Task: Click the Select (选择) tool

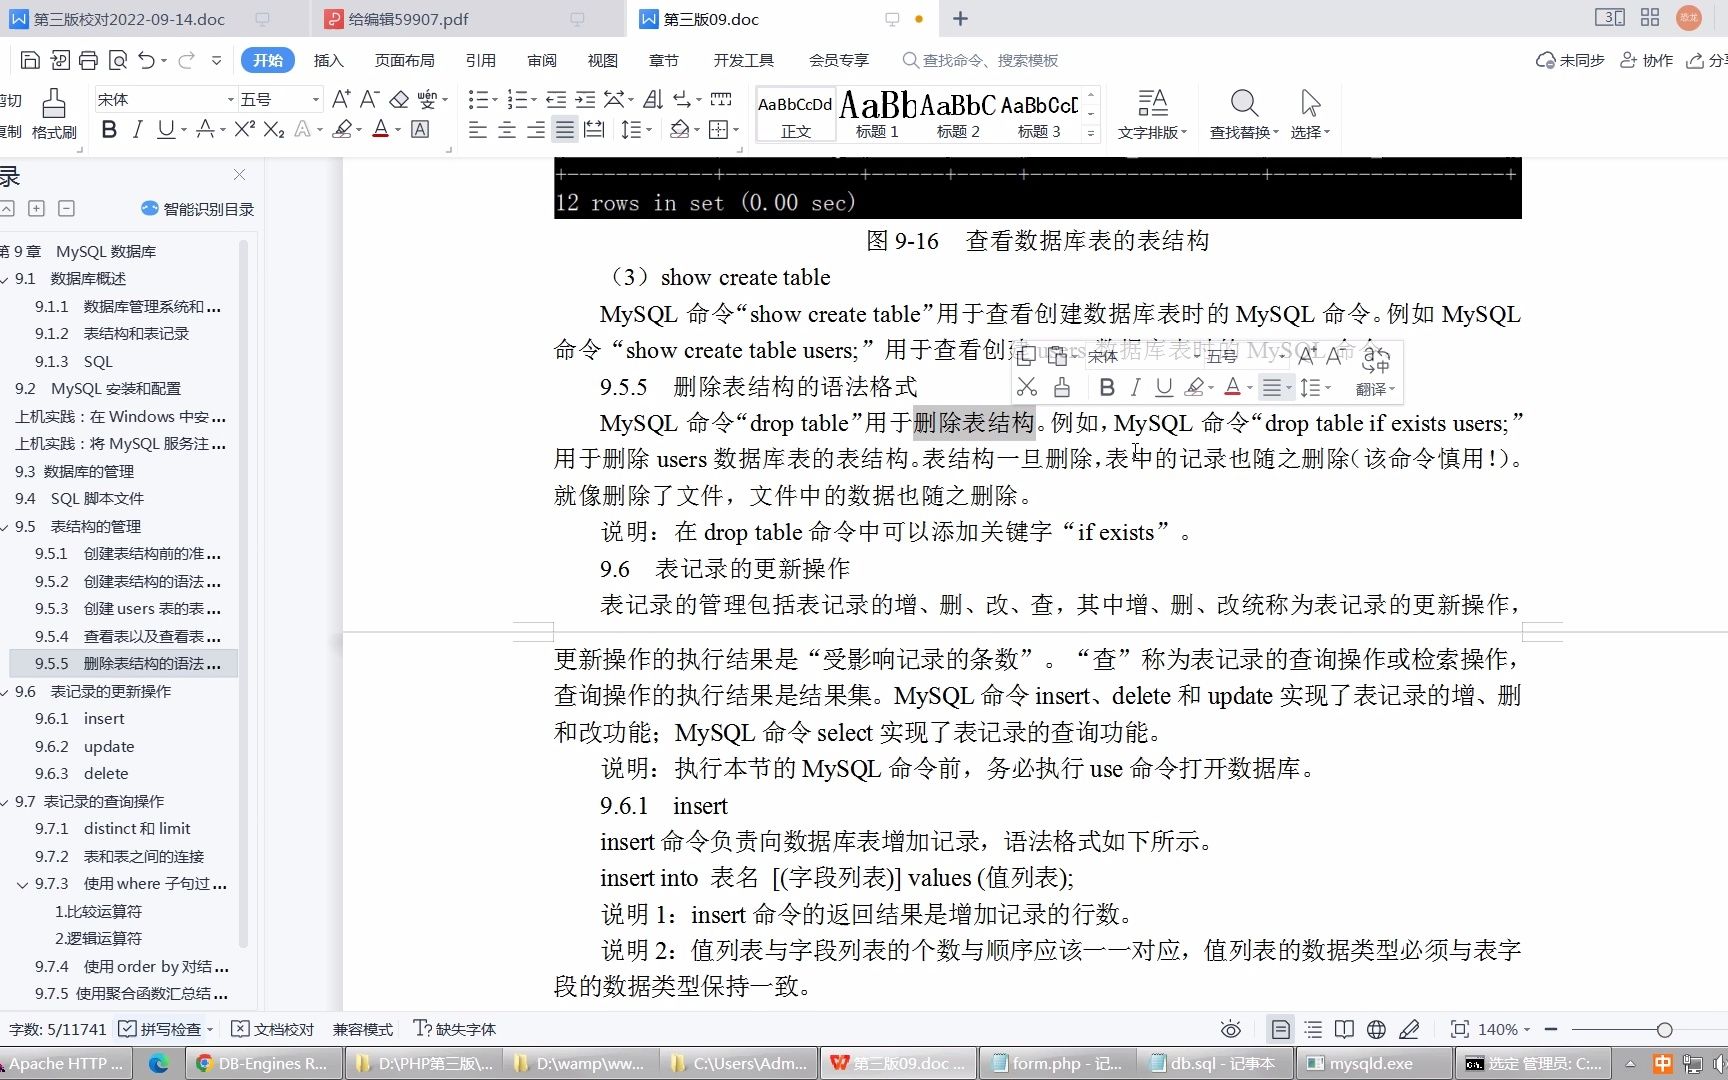Action: (x=1310, y=114)
